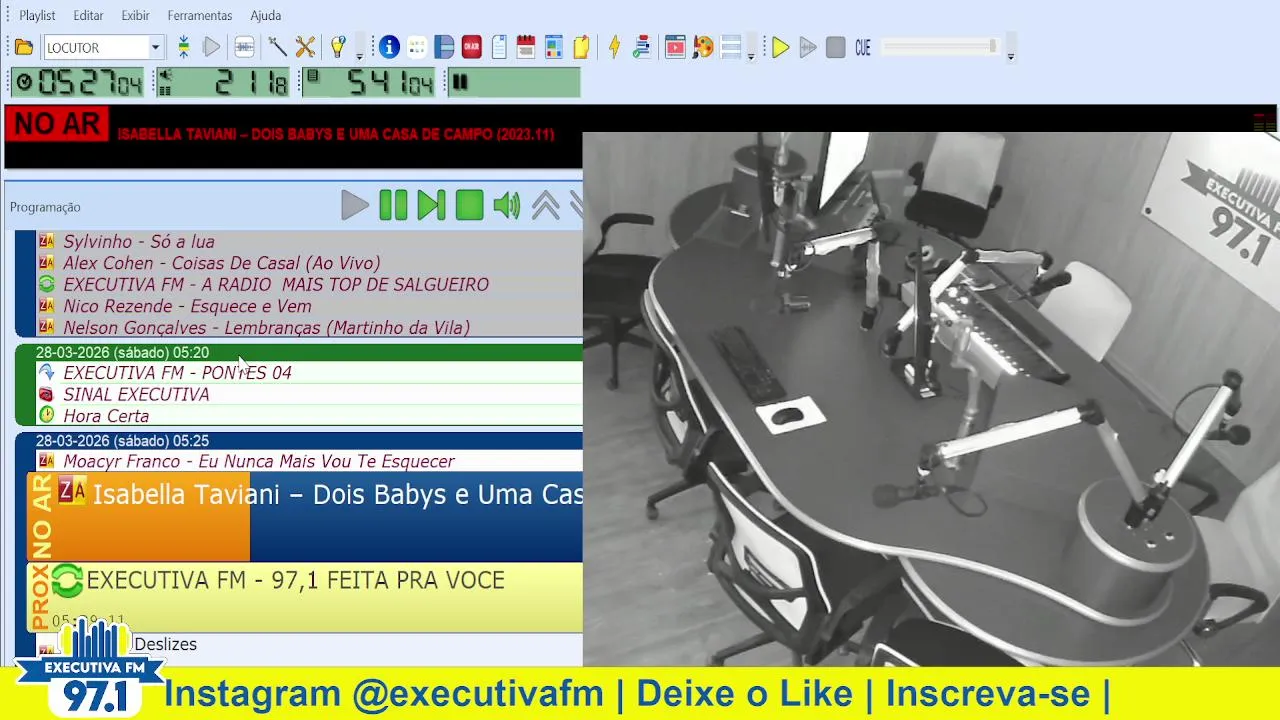
Task: Open the Editar menu
Action: [x=88, y=15]
